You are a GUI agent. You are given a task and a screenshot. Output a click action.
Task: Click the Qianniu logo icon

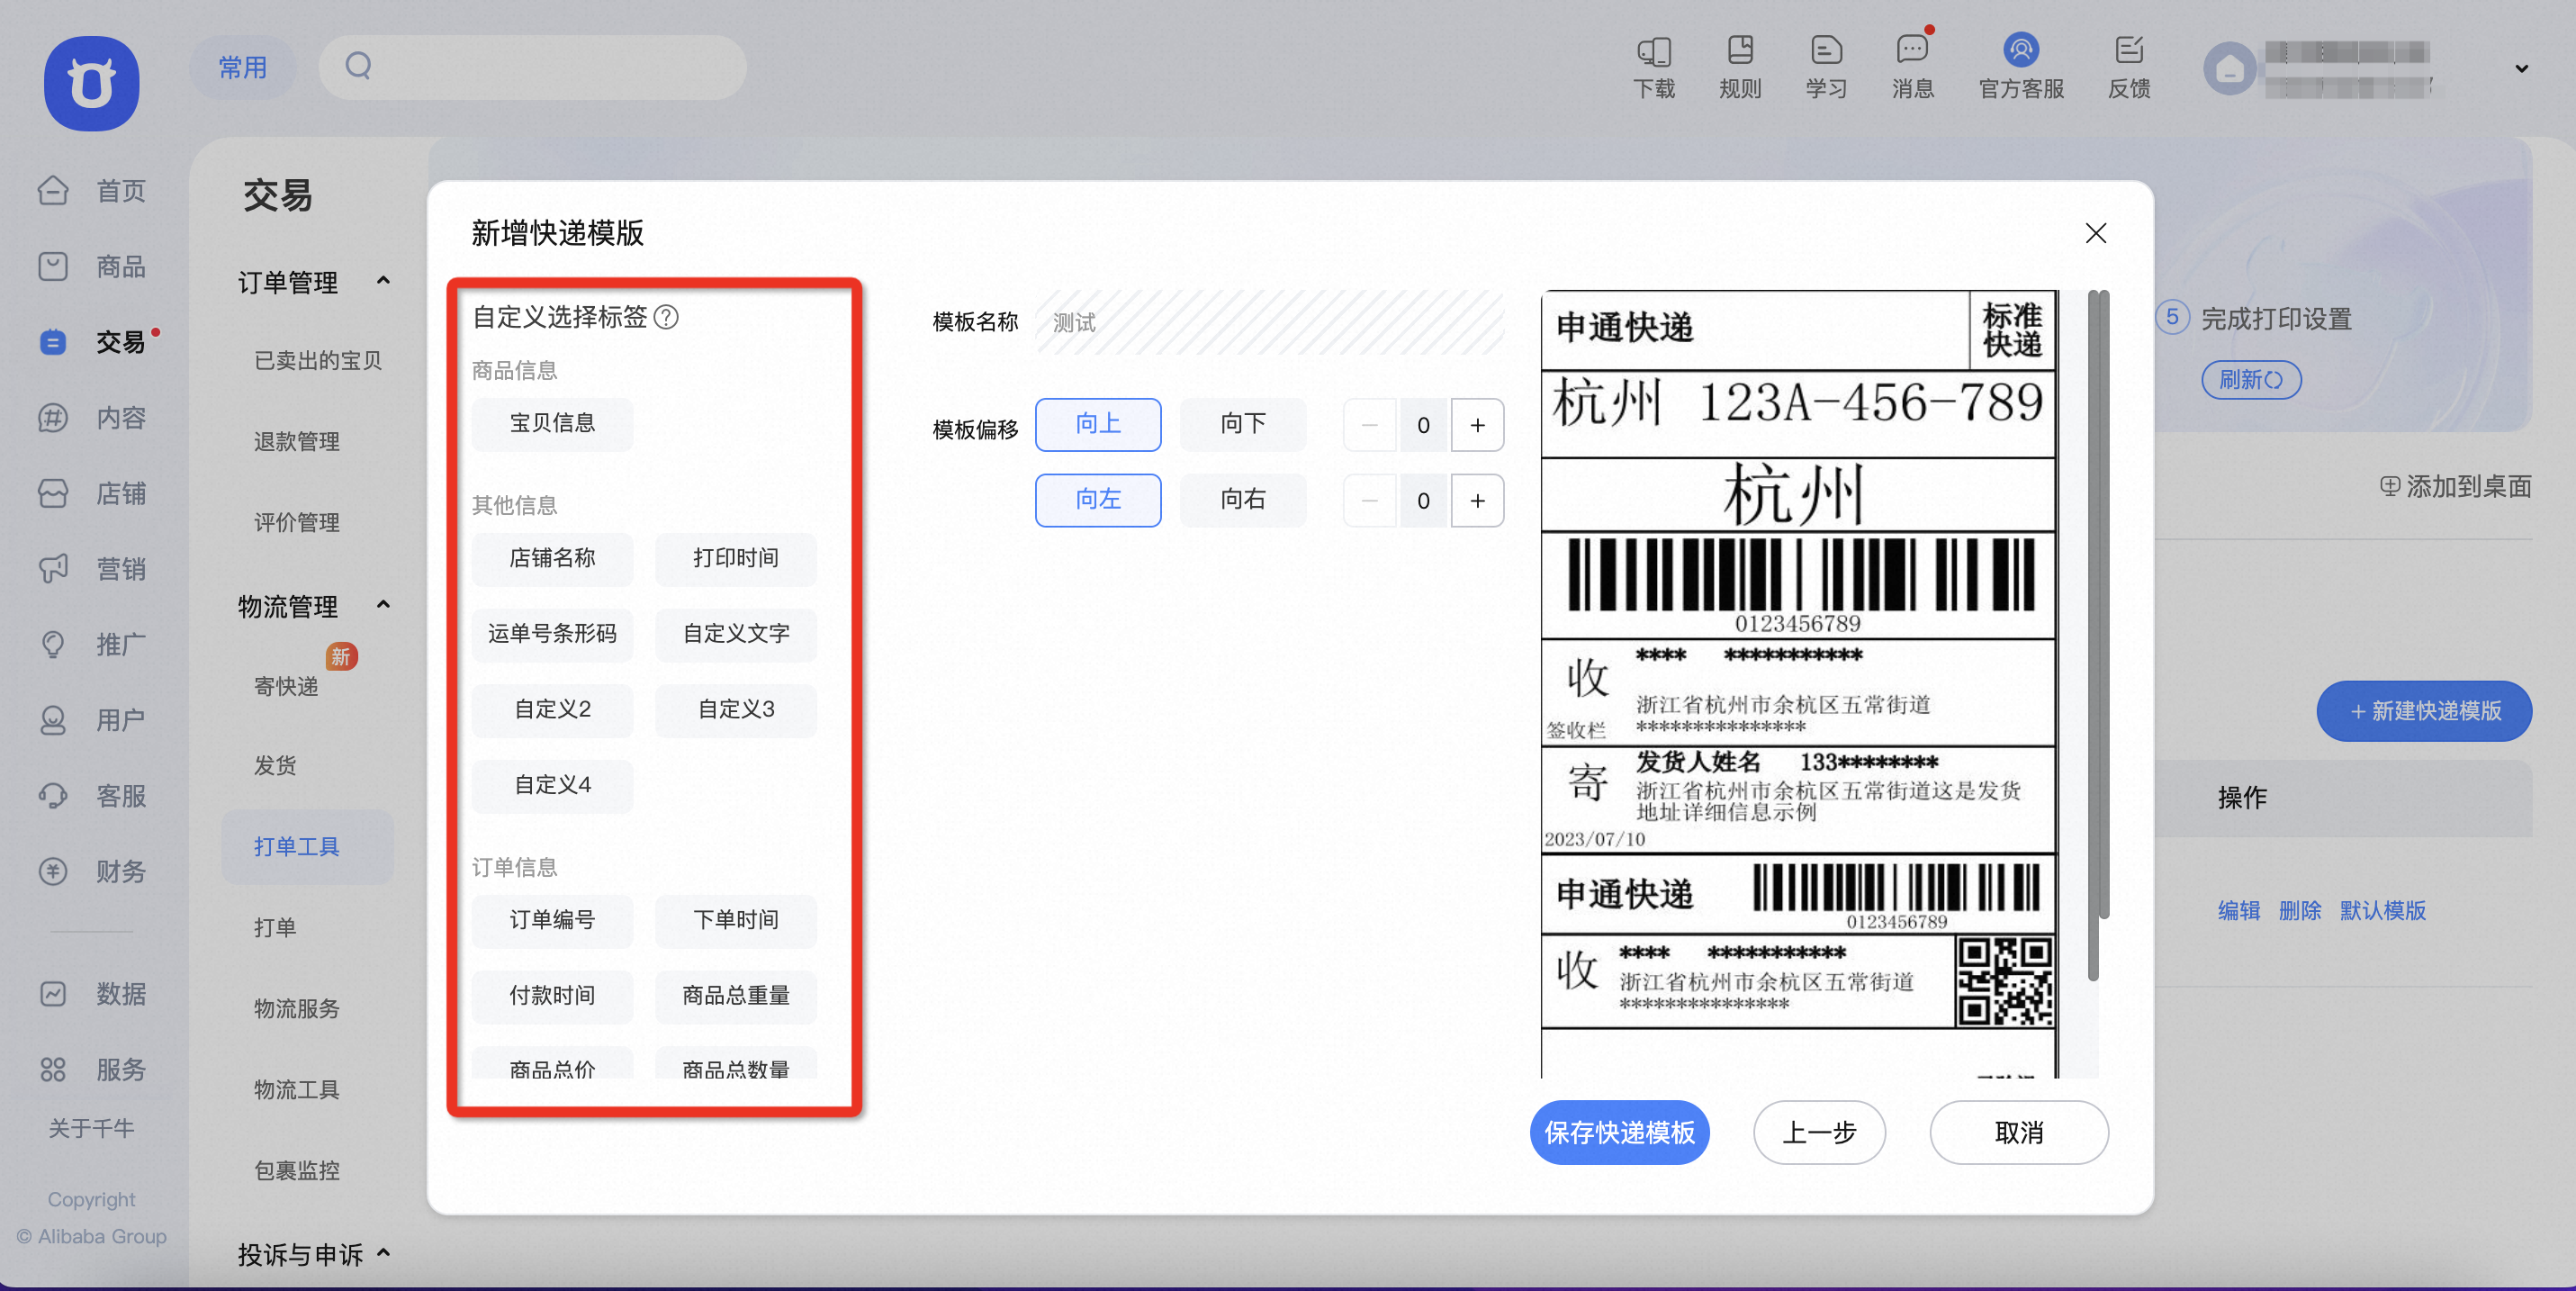[91, 83]
